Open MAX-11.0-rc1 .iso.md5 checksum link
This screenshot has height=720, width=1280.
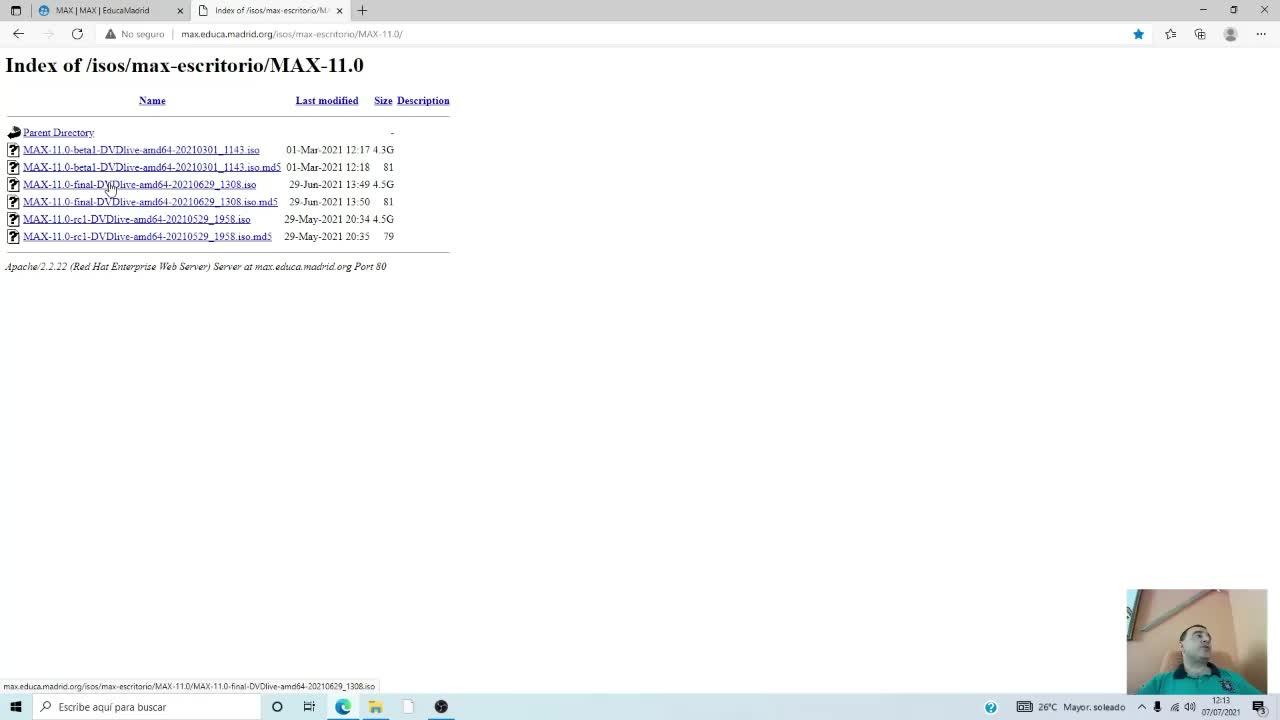click(147, 237)
